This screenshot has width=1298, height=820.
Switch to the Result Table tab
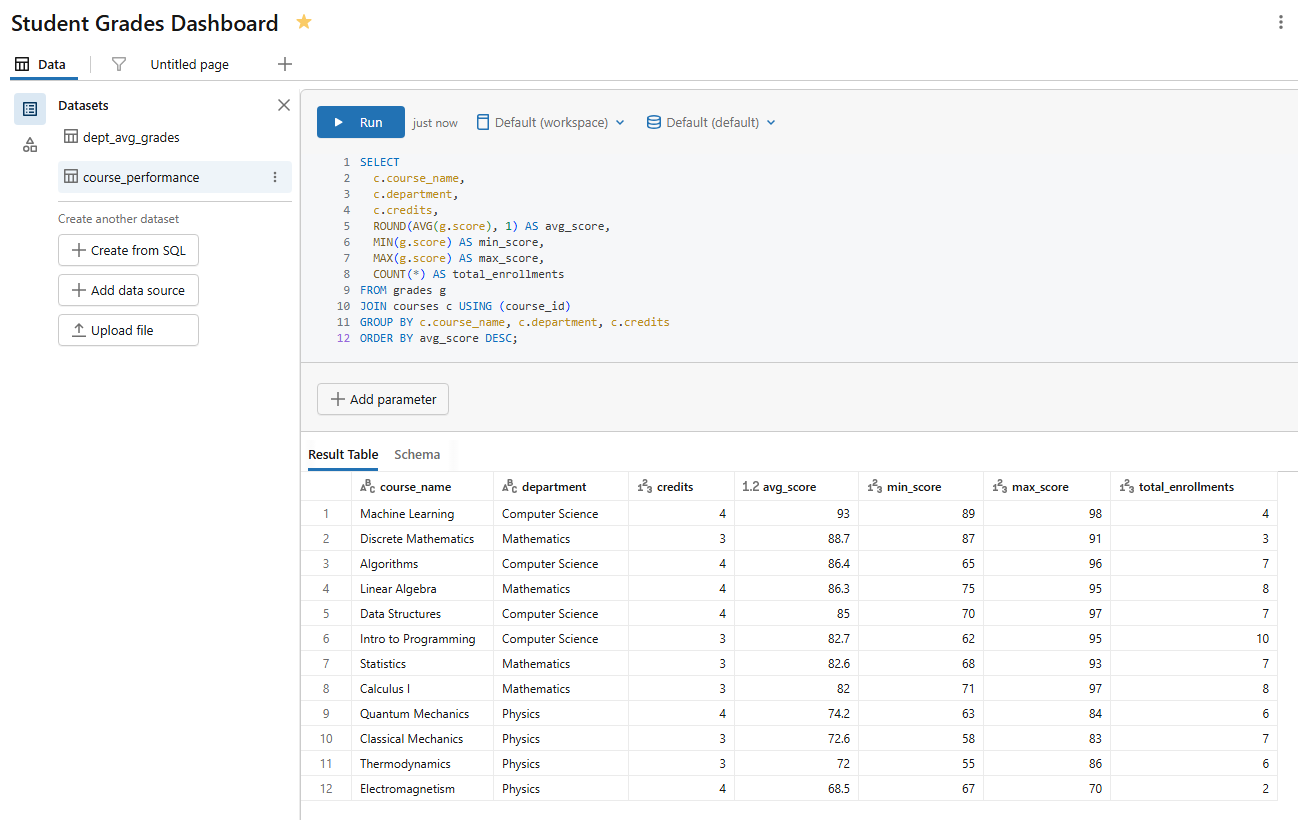343,454
